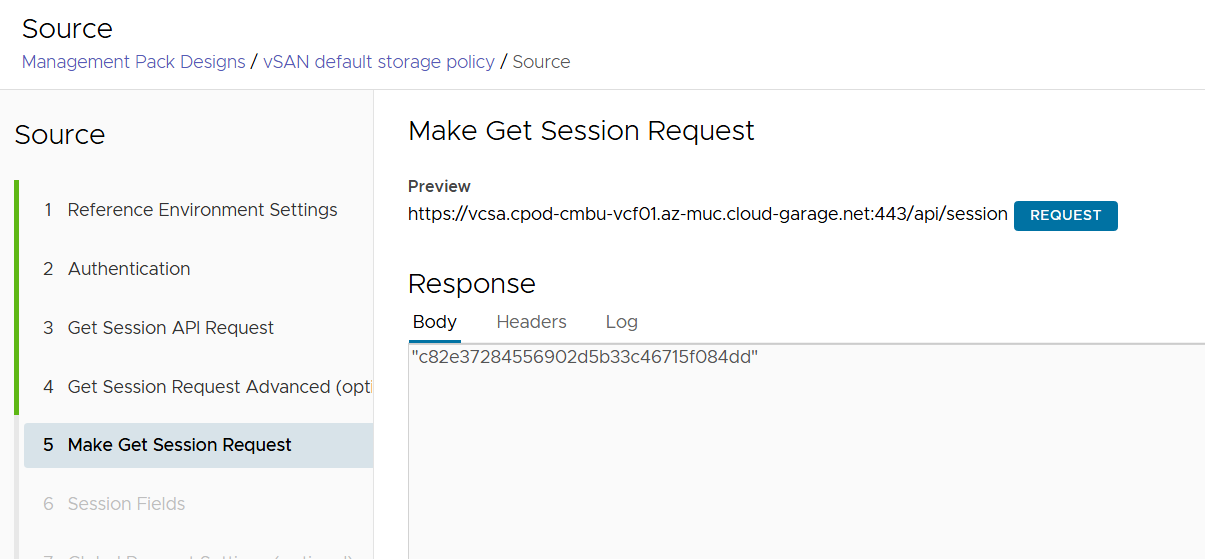Navigate to step 3 Get Session API Request
1205x559 pixels.
click(x=170, y=328)
